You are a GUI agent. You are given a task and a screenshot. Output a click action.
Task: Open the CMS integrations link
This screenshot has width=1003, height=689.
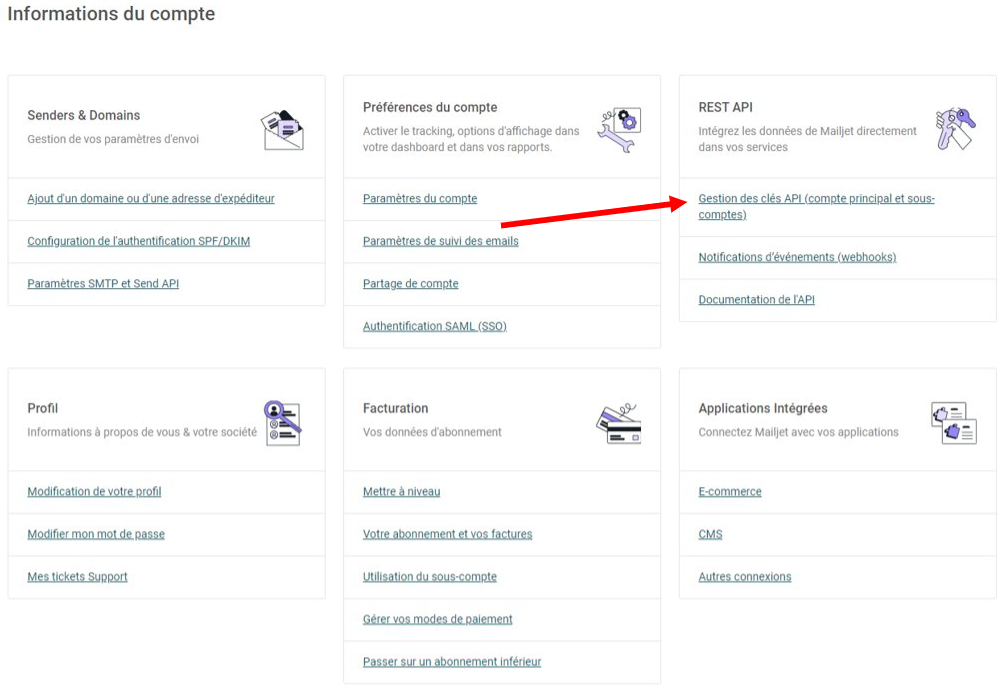pyautogui.click(x=710, y=534)
